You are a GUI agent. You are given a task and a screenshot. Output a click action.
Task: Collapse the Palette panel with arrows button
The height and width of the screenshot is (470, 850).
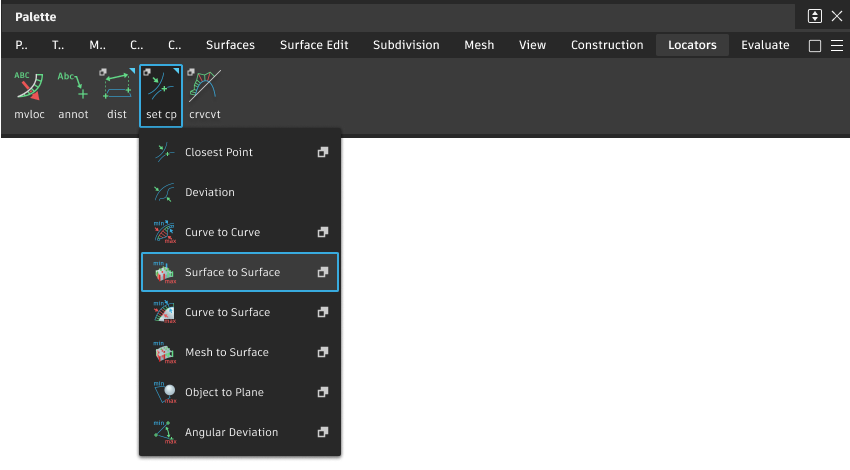(815, 16)
